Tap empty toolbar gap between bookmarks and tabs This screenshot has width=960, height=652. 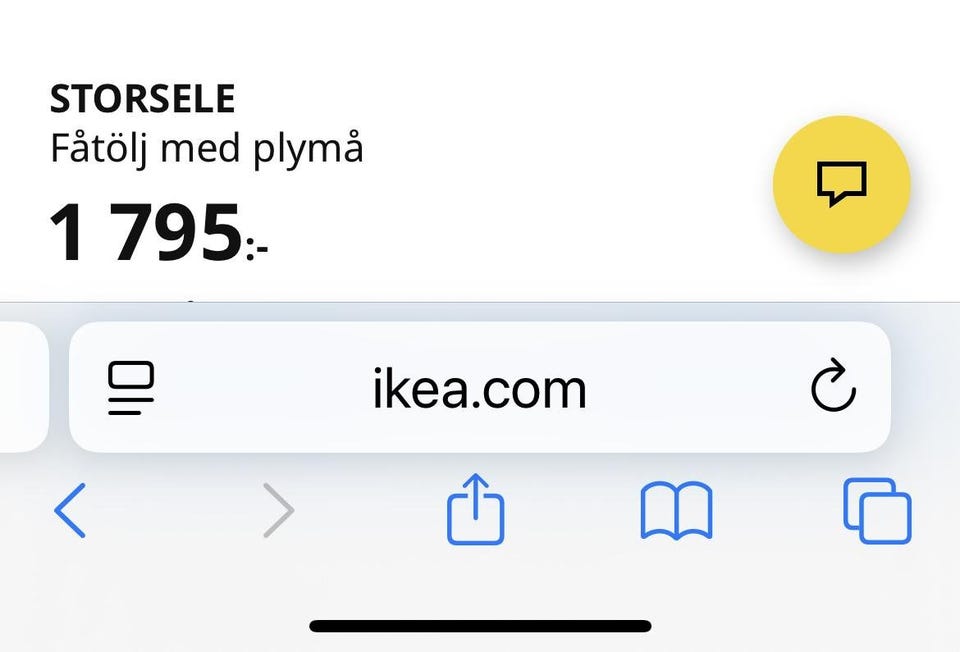[778, 511]
